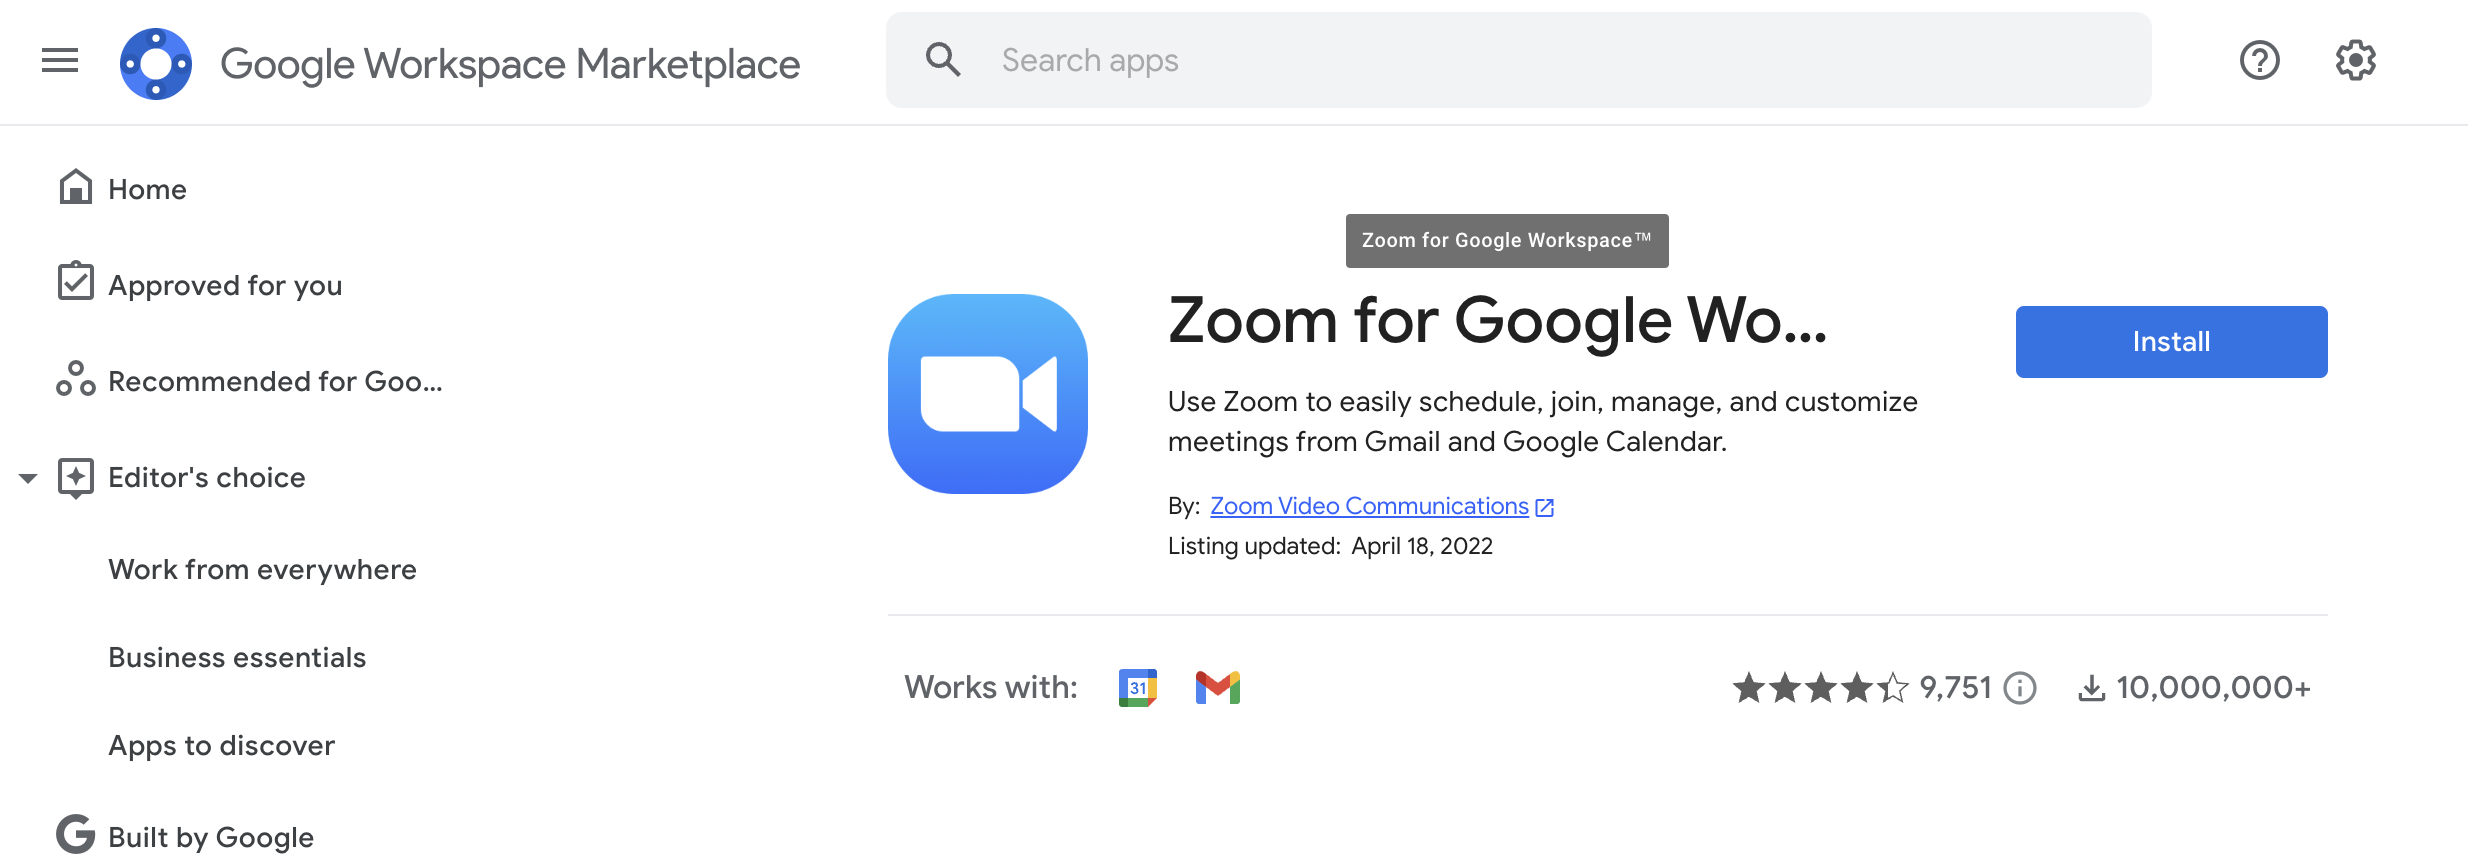Click the search magnifier icon
2468x868 pixels.
point(943,60)
